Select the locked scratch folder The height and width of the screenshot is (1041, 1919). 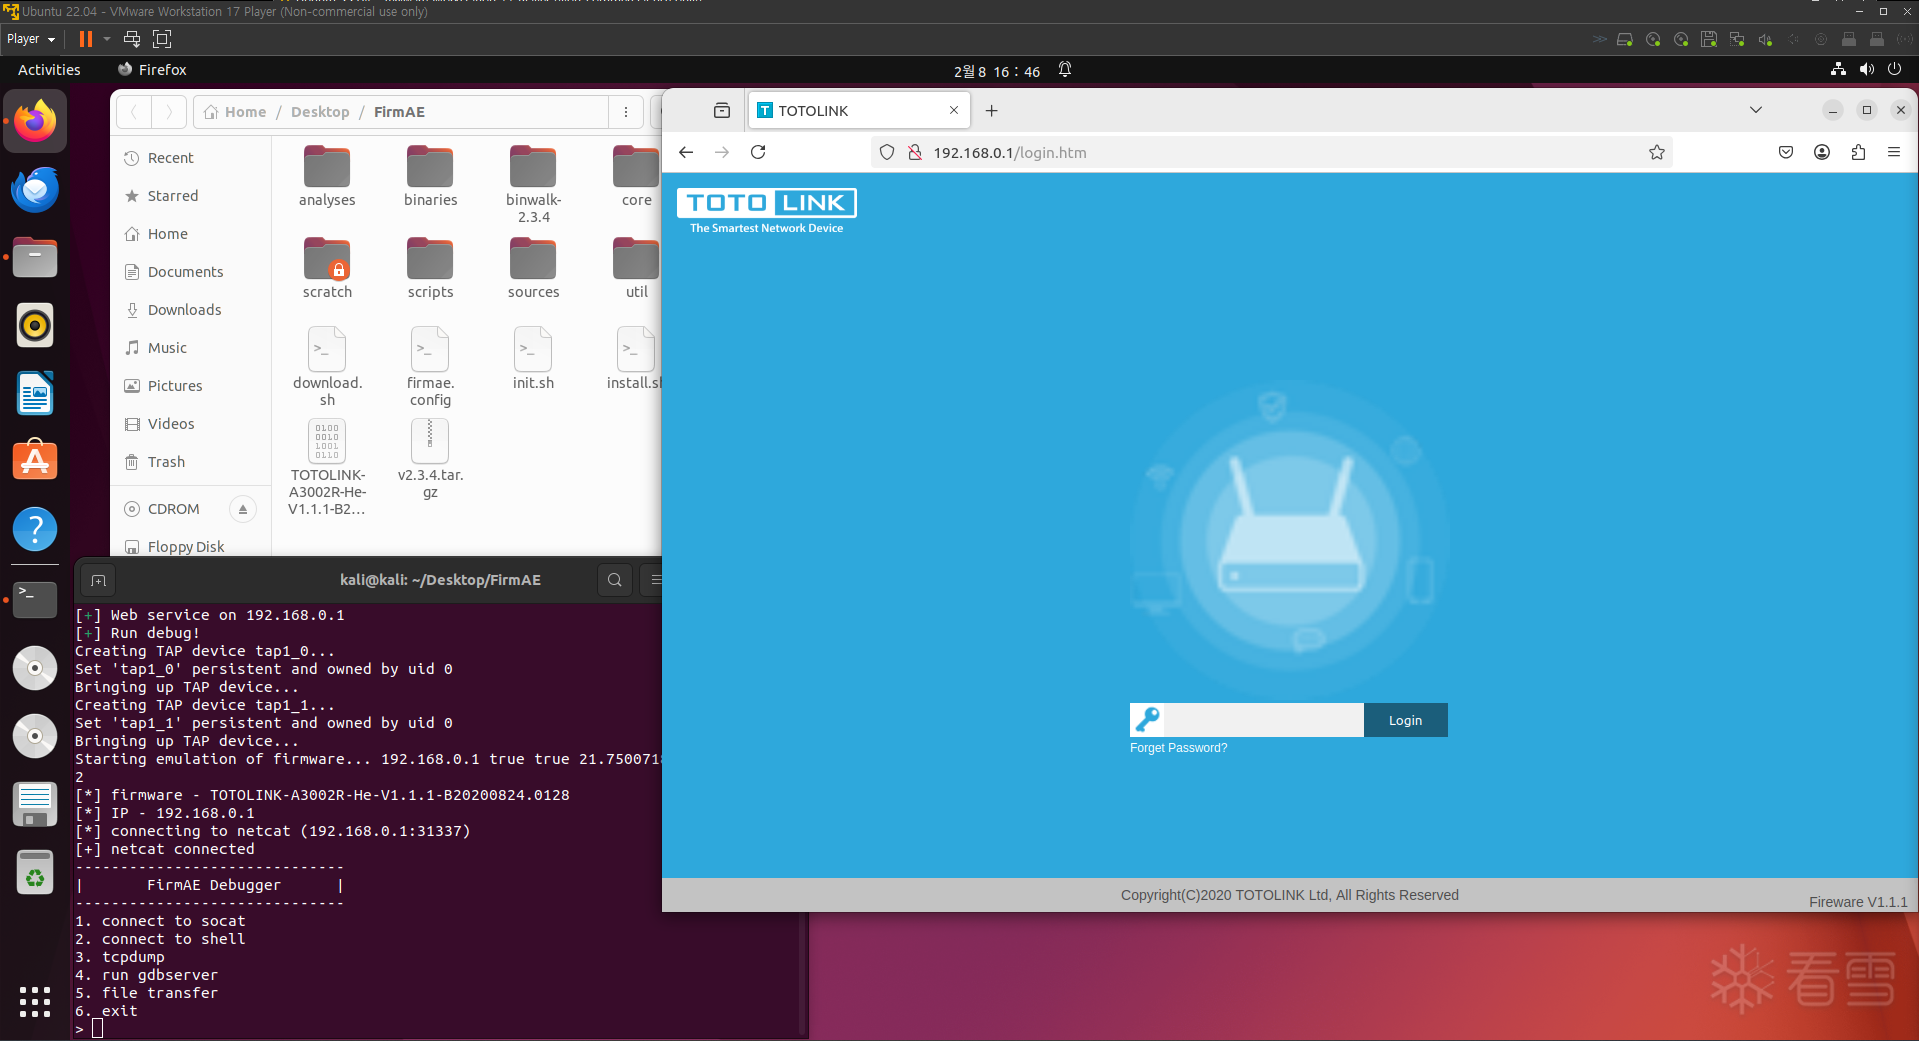327,268
